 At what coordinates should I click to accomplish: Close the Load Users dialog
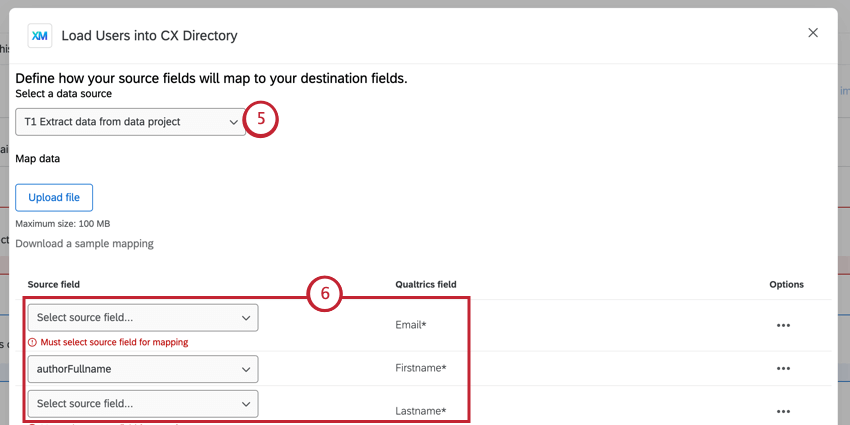(813, 33)
